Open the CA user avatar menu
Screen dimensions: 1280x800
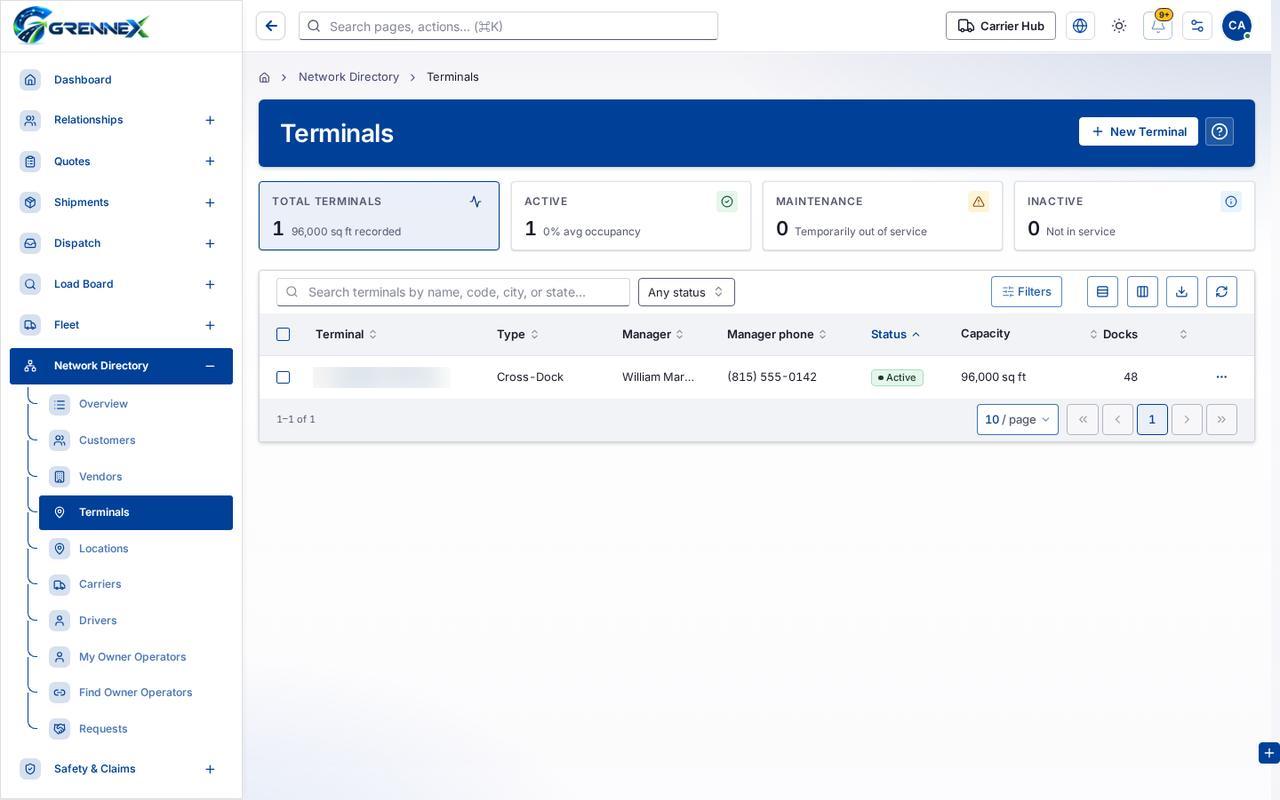(x=1237, y=26)
